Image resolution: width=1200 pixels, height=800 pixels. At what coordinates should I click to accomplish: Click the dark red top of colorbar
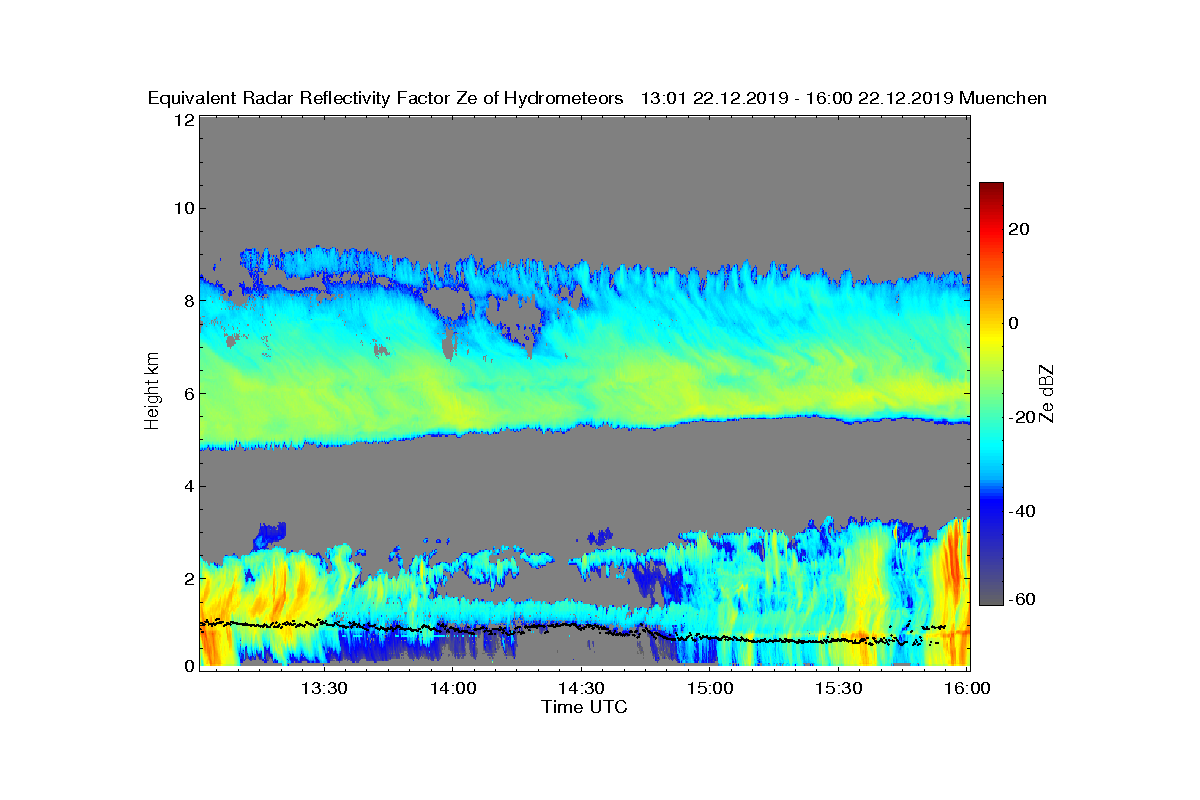[991, 192]
